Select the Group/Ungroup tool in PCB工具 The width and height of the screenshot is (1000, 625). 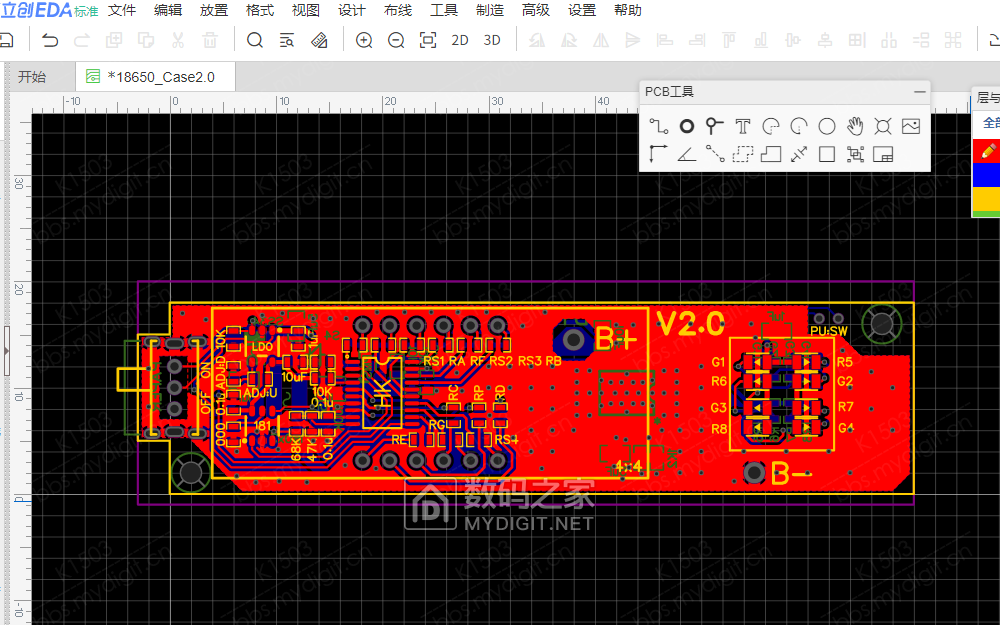[855, 154]
